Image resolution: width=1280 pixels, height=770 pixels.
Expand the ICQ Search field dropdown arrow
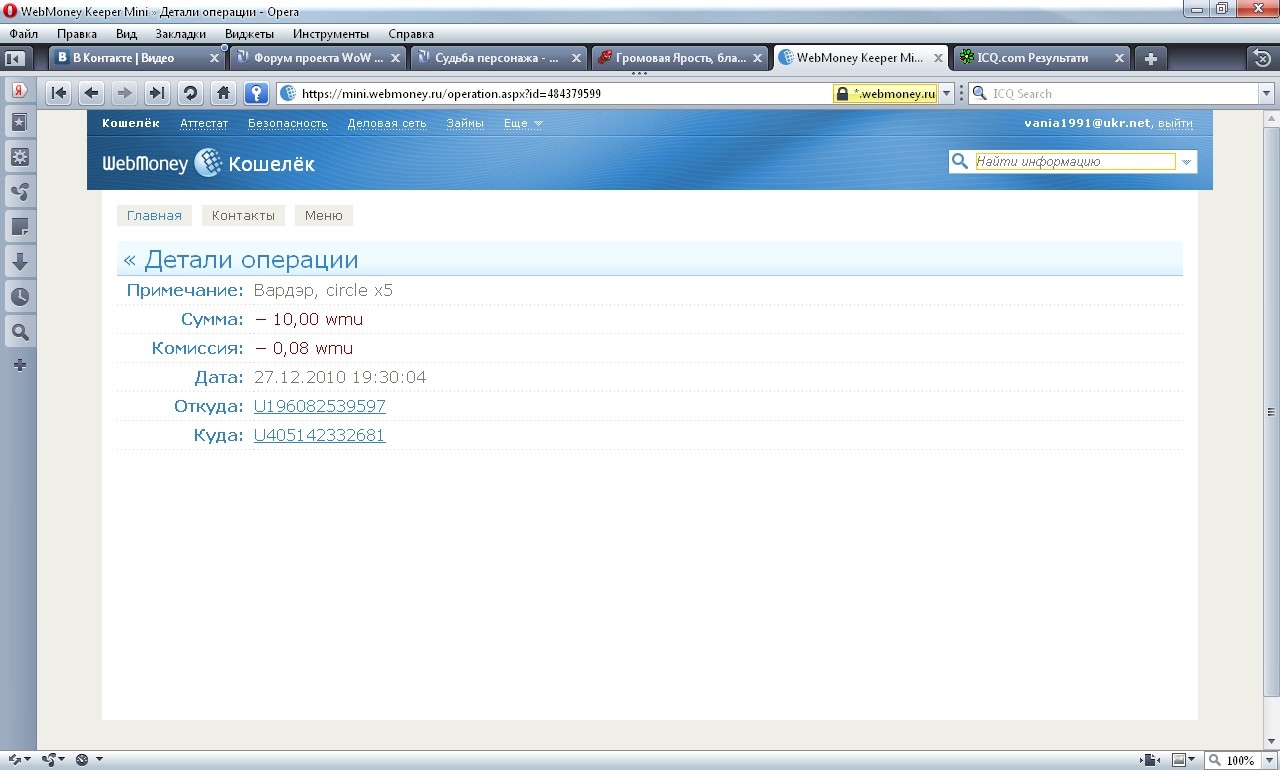click(1264, 94)
